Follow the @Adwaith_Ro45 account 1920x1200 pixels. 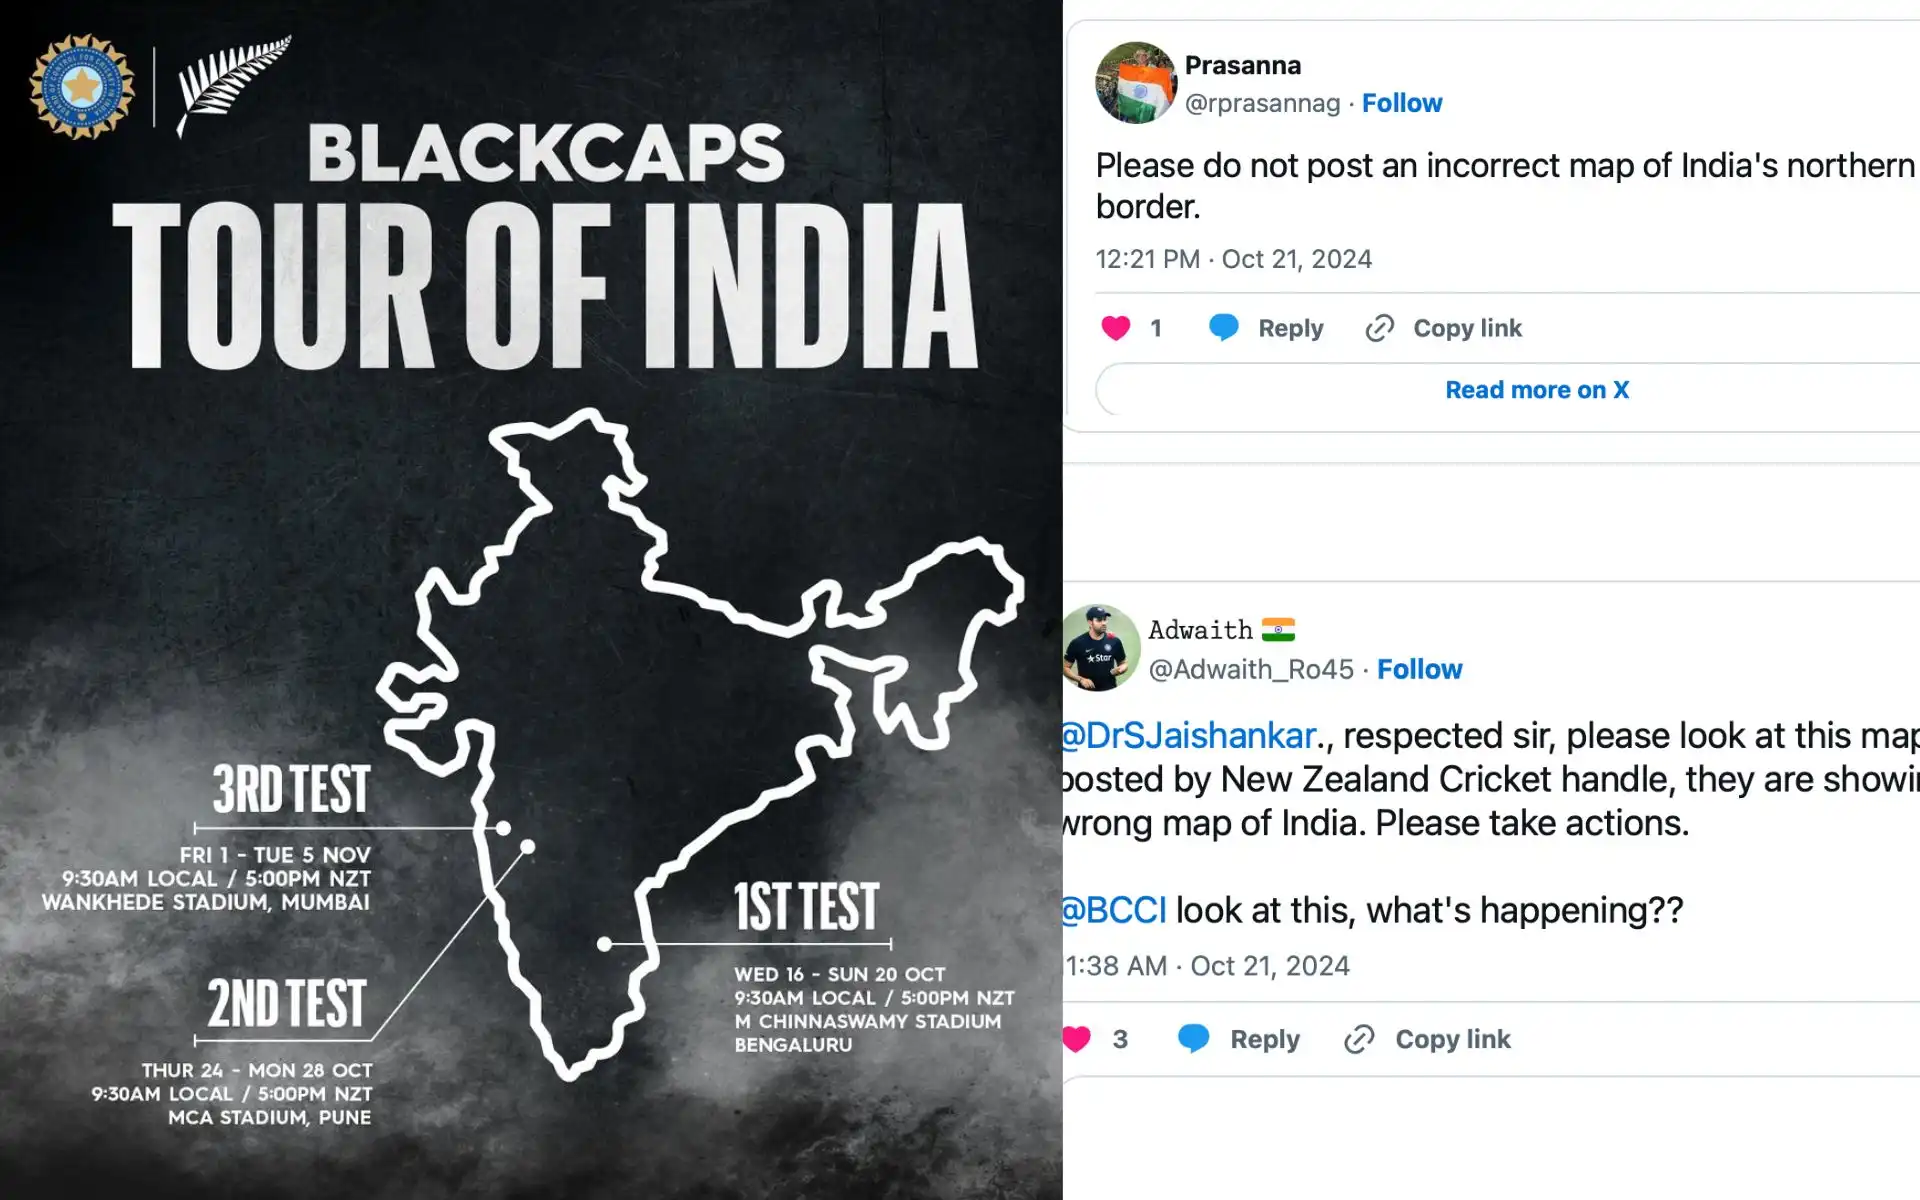click(x=1420, y=669)
